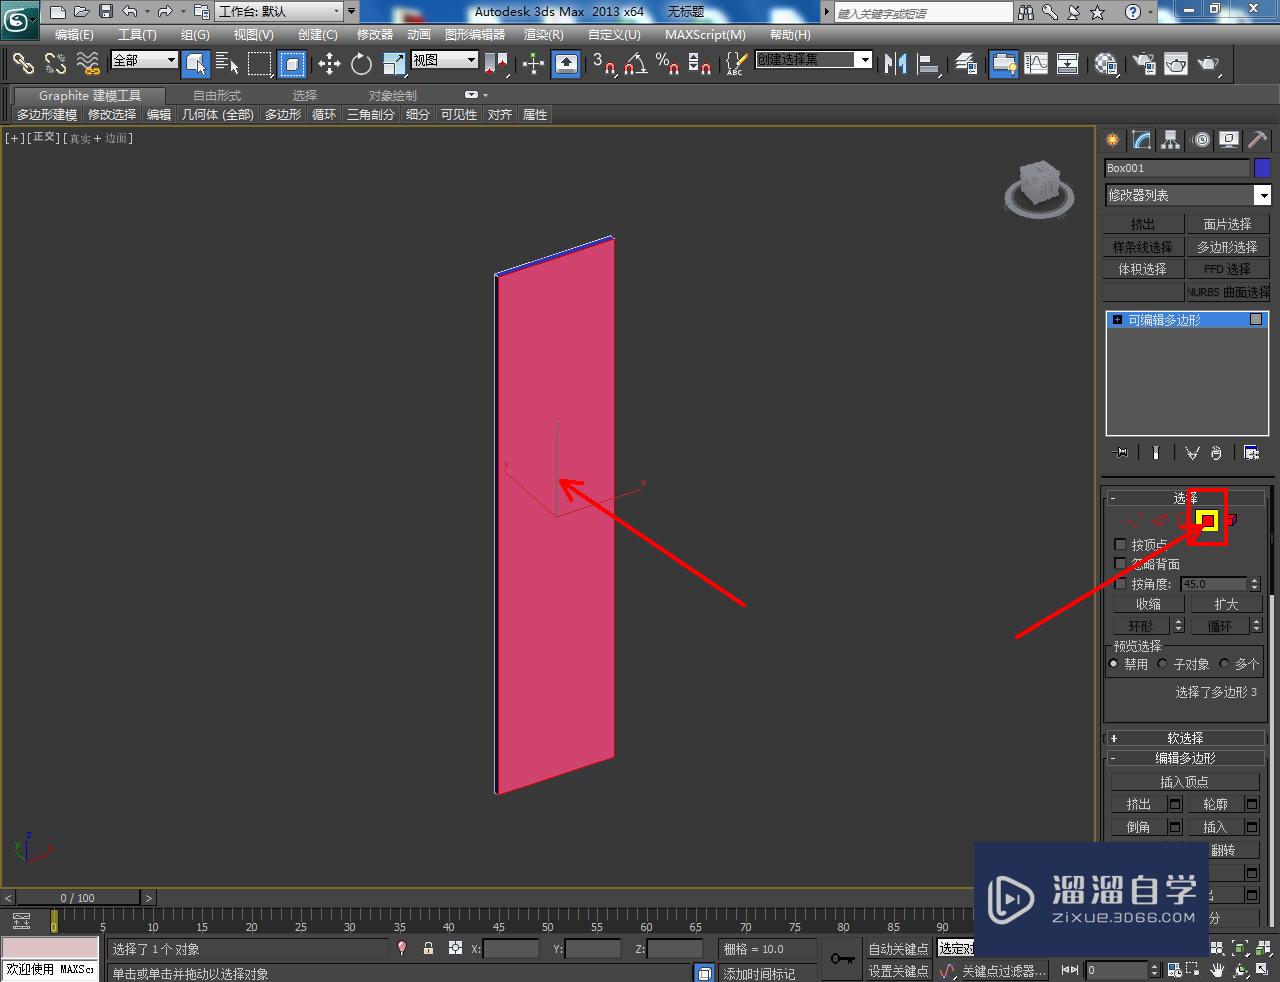Open the 创建选择集 dropdown
Screen dimensions: 1280x982
click(x=814, y=60)
